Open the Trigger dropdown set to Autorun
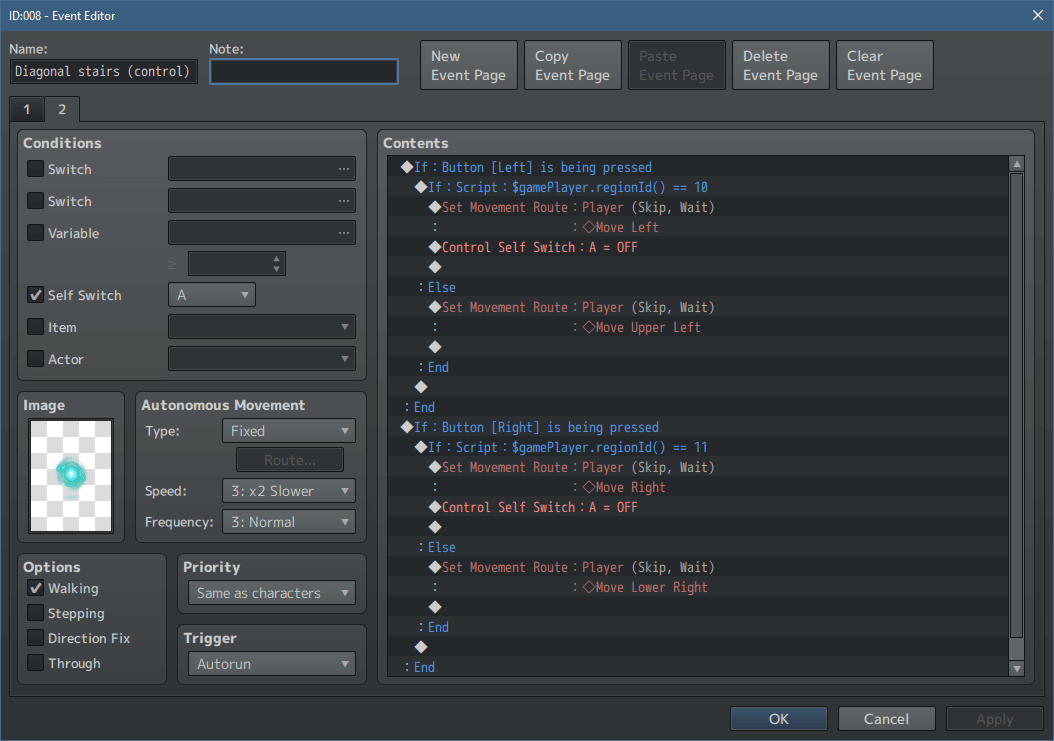1054x741 pixels. pyautogui.click(x=271, y=663)
